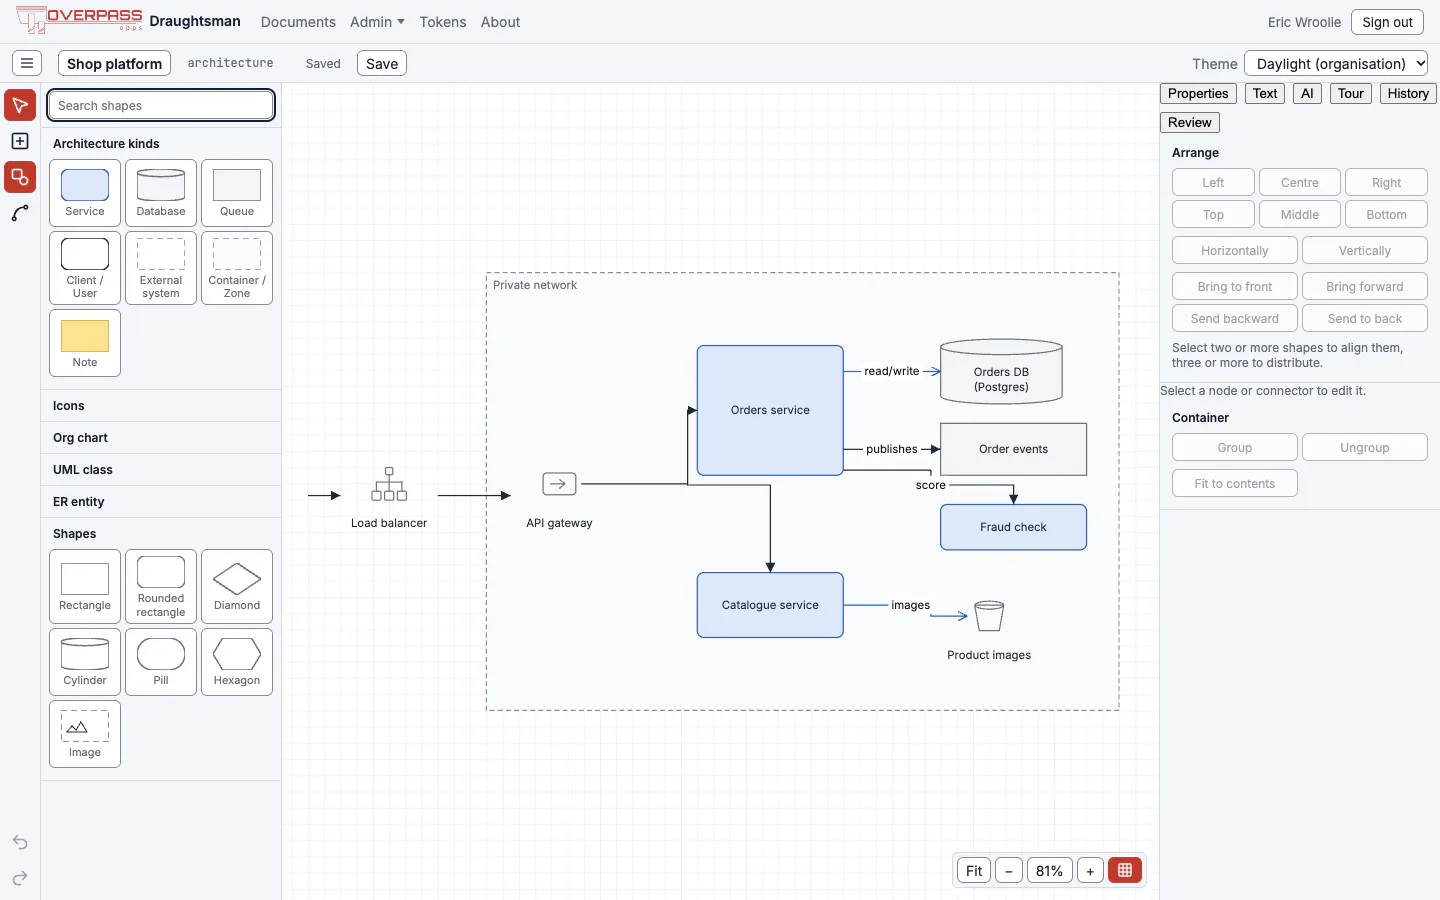The width and height of the screenshot is (1440, 900).
Task: Select the Orders service node on canvas
Action: (770, 410)
